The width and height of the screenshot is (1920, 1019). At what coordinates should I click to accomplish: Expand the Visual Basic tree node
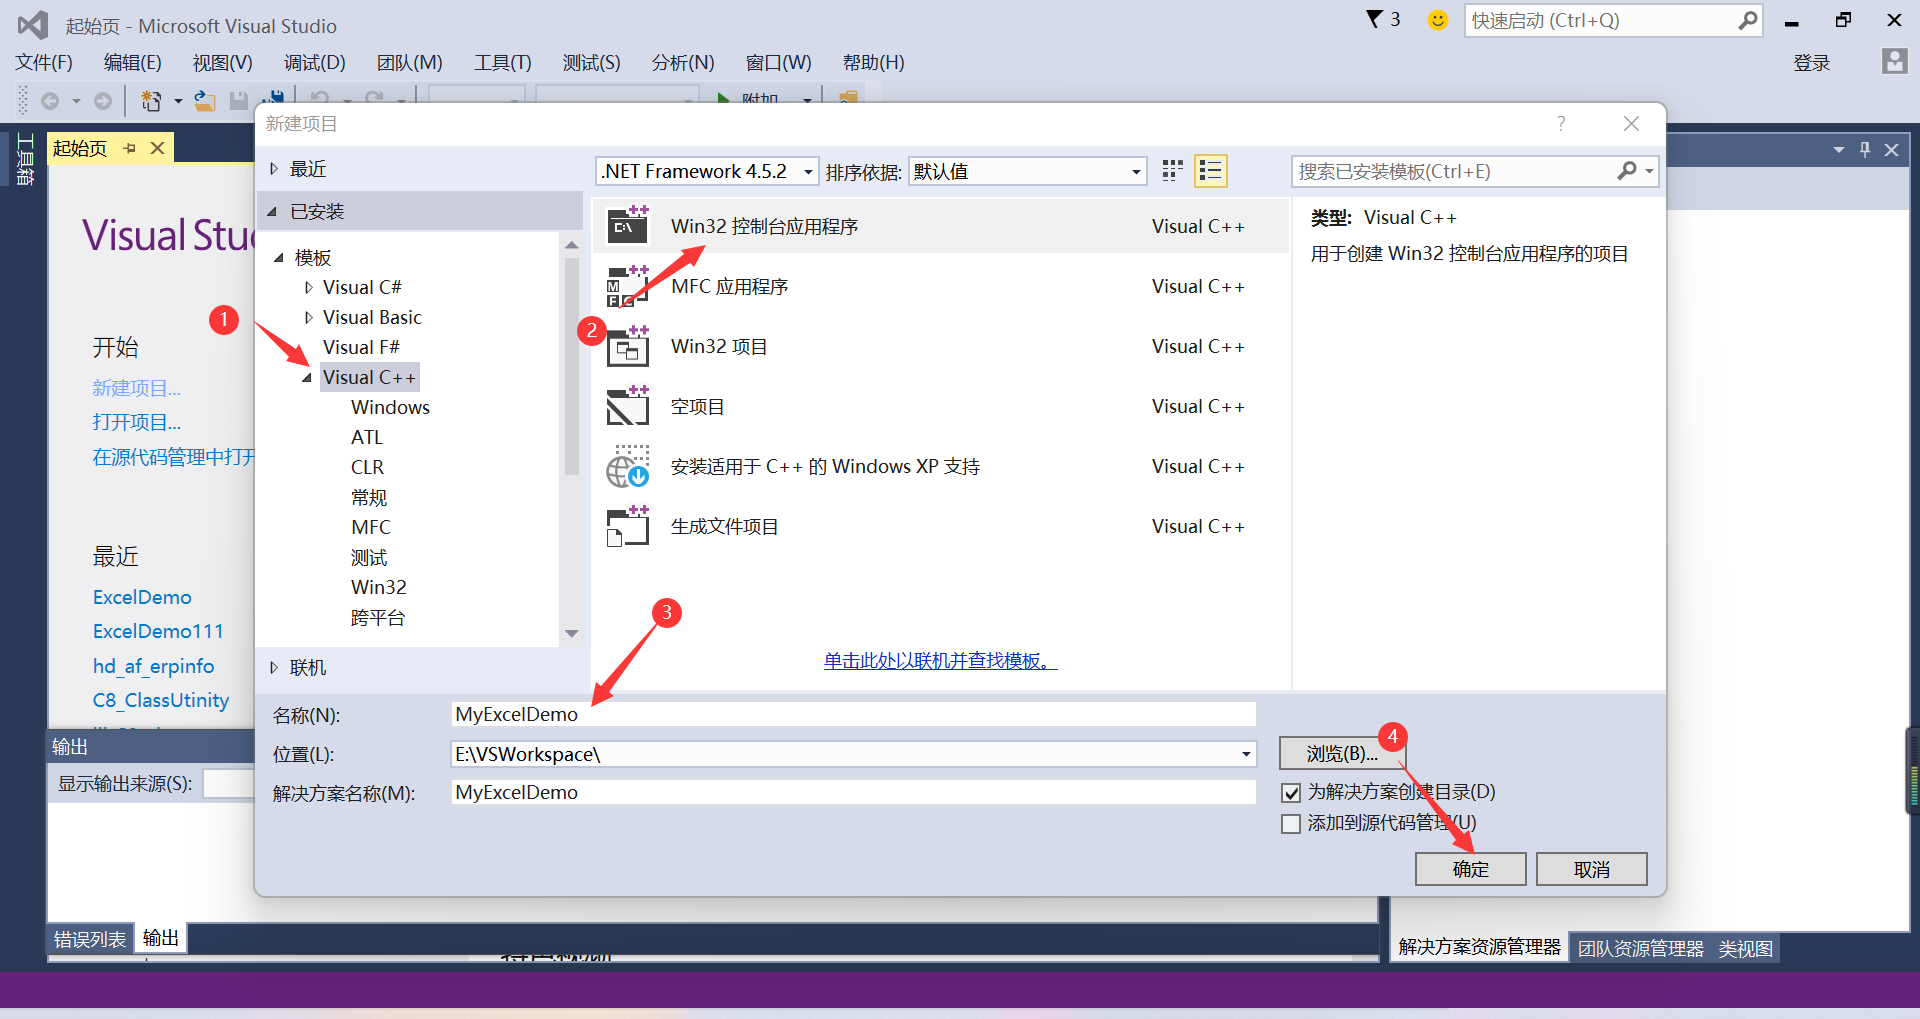(308, 317)
